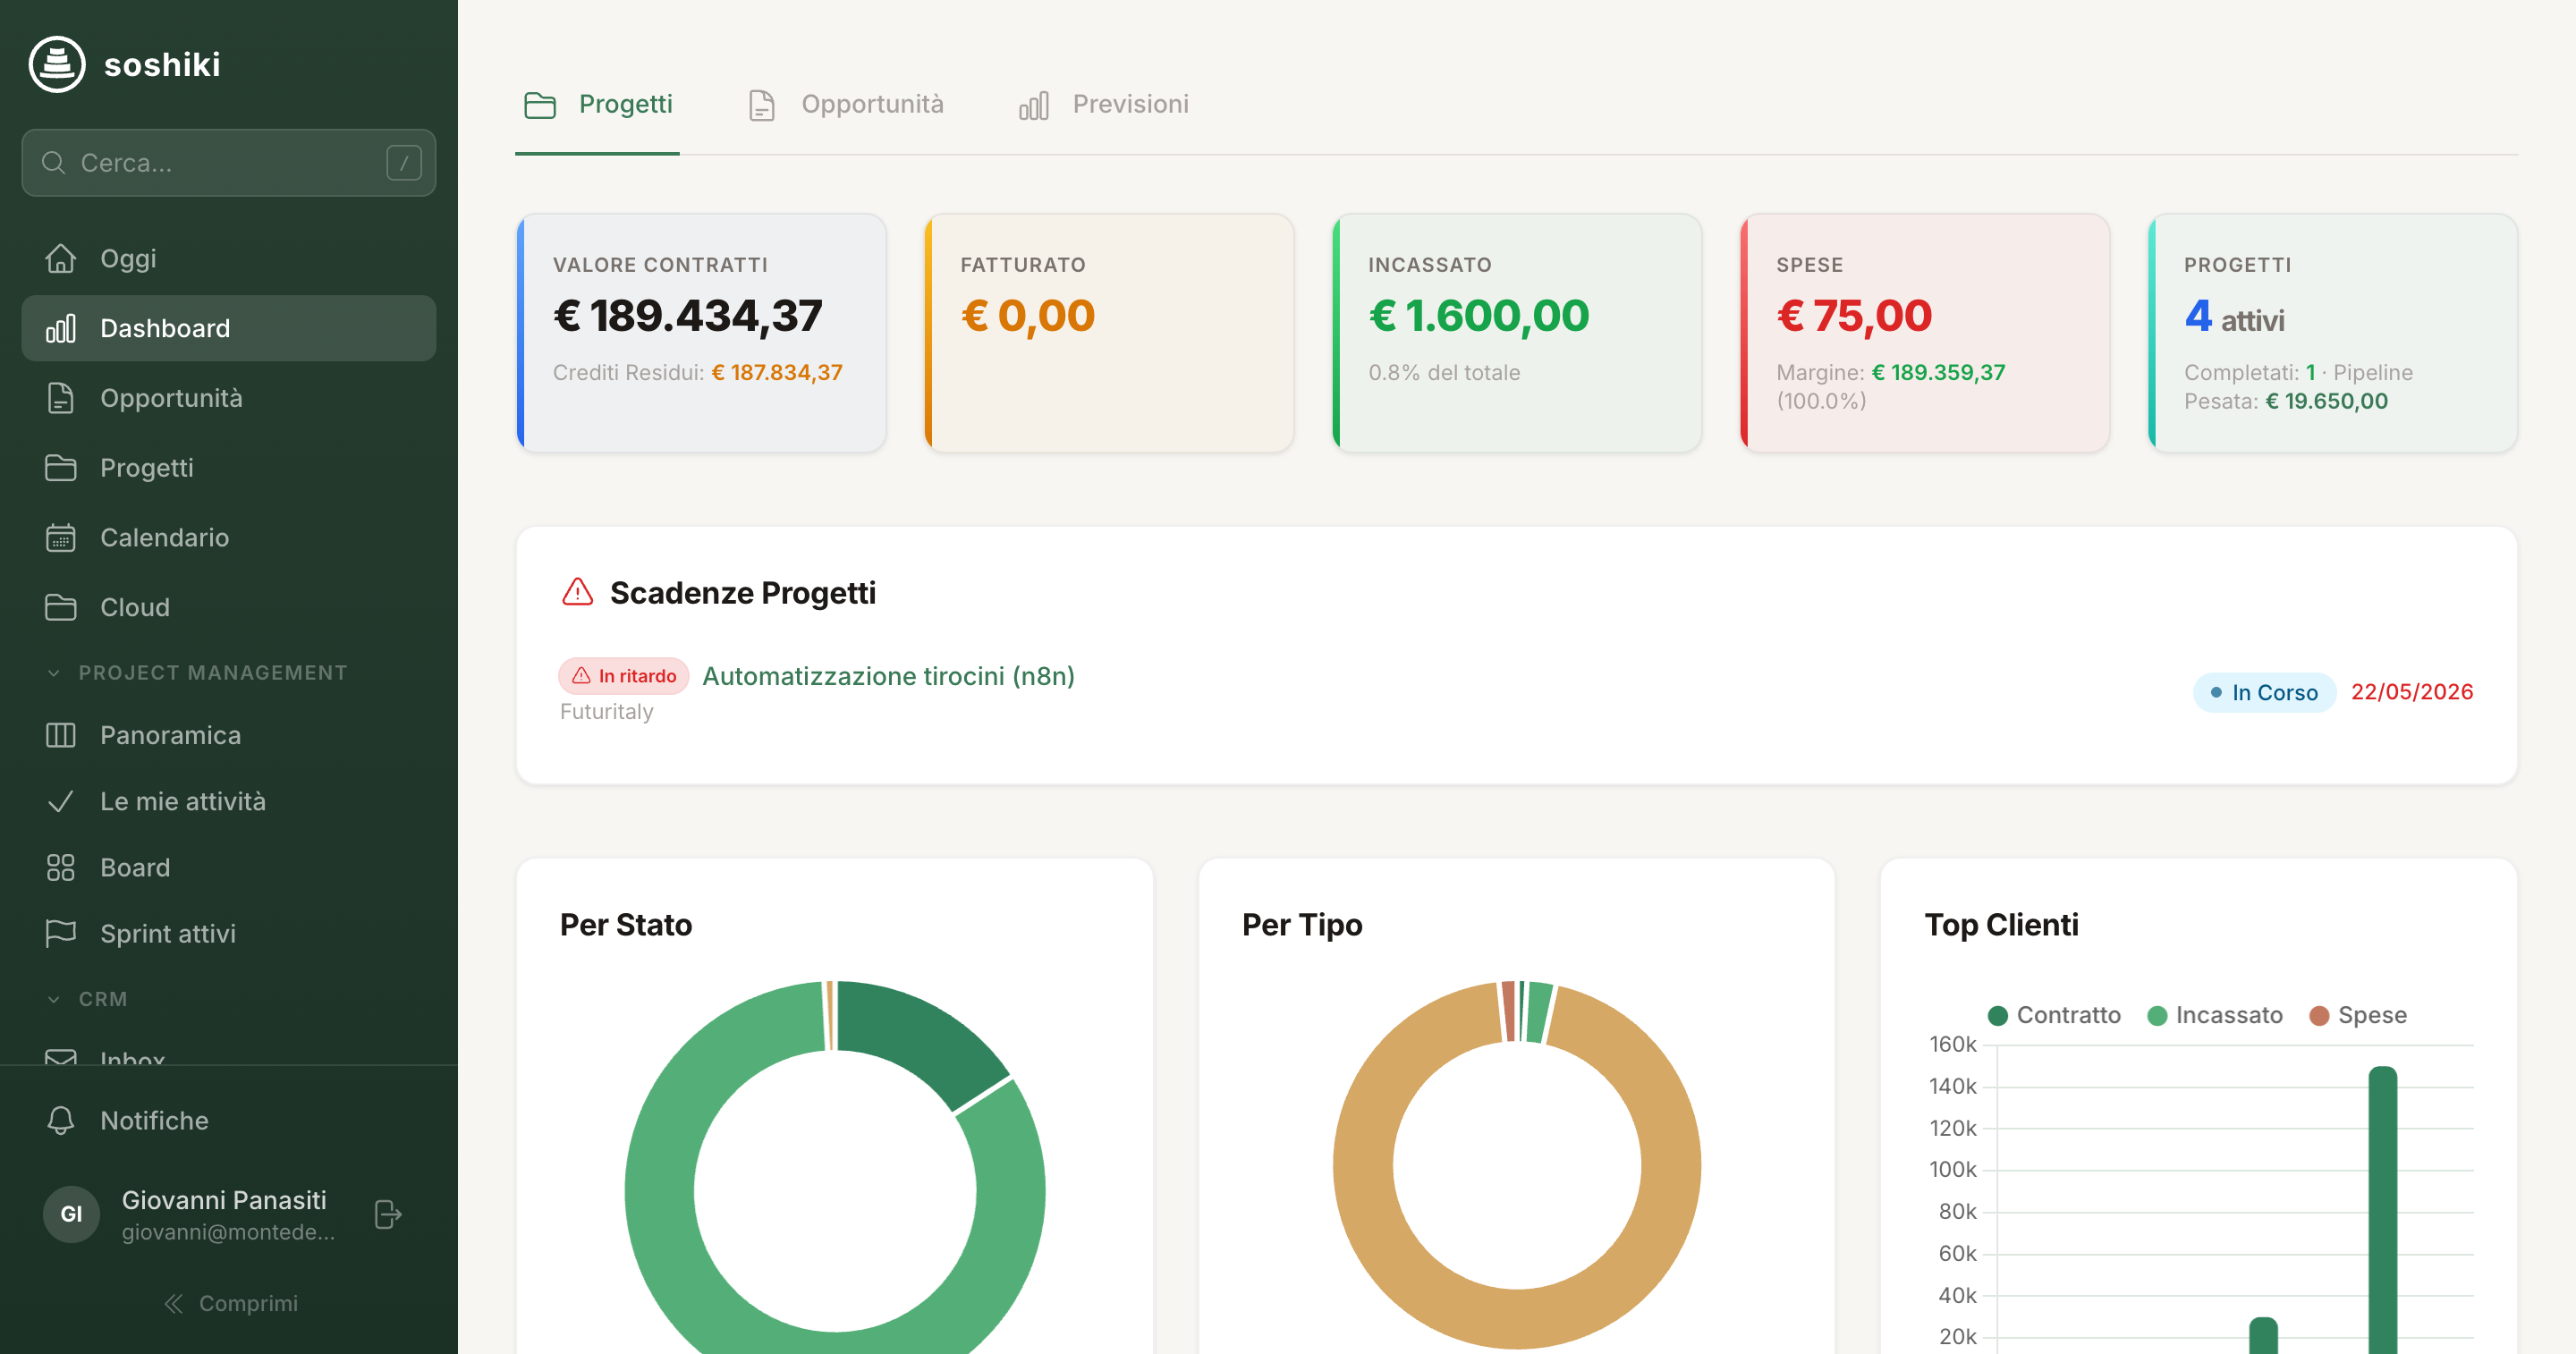
Task: Click the logout icon next to Giovanni Panasiti
Action: [x=388, y=1214]
